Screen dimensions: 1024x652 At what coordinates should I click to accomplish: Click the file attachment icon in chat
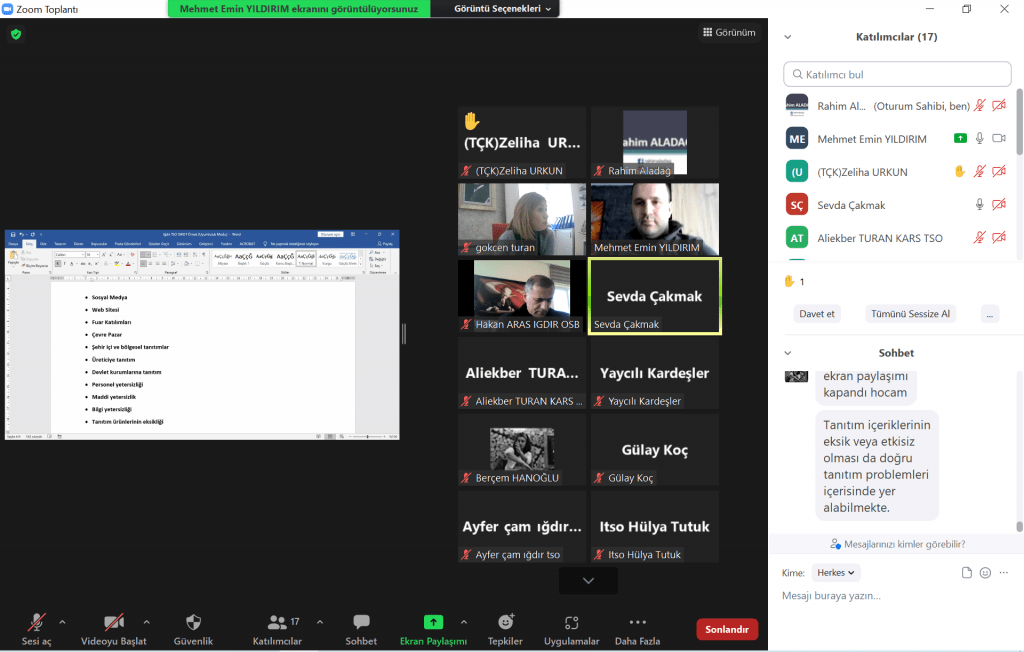click(x=966, y=573)
